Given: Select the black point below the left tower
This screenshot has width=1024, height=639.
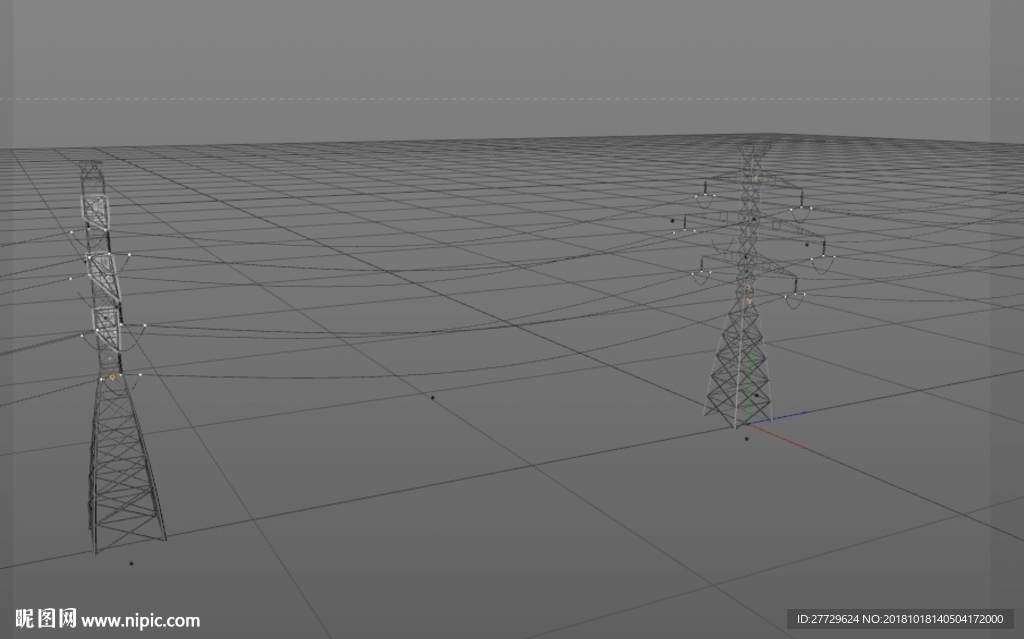Looking at the screenshot, I should coord(131,563).
